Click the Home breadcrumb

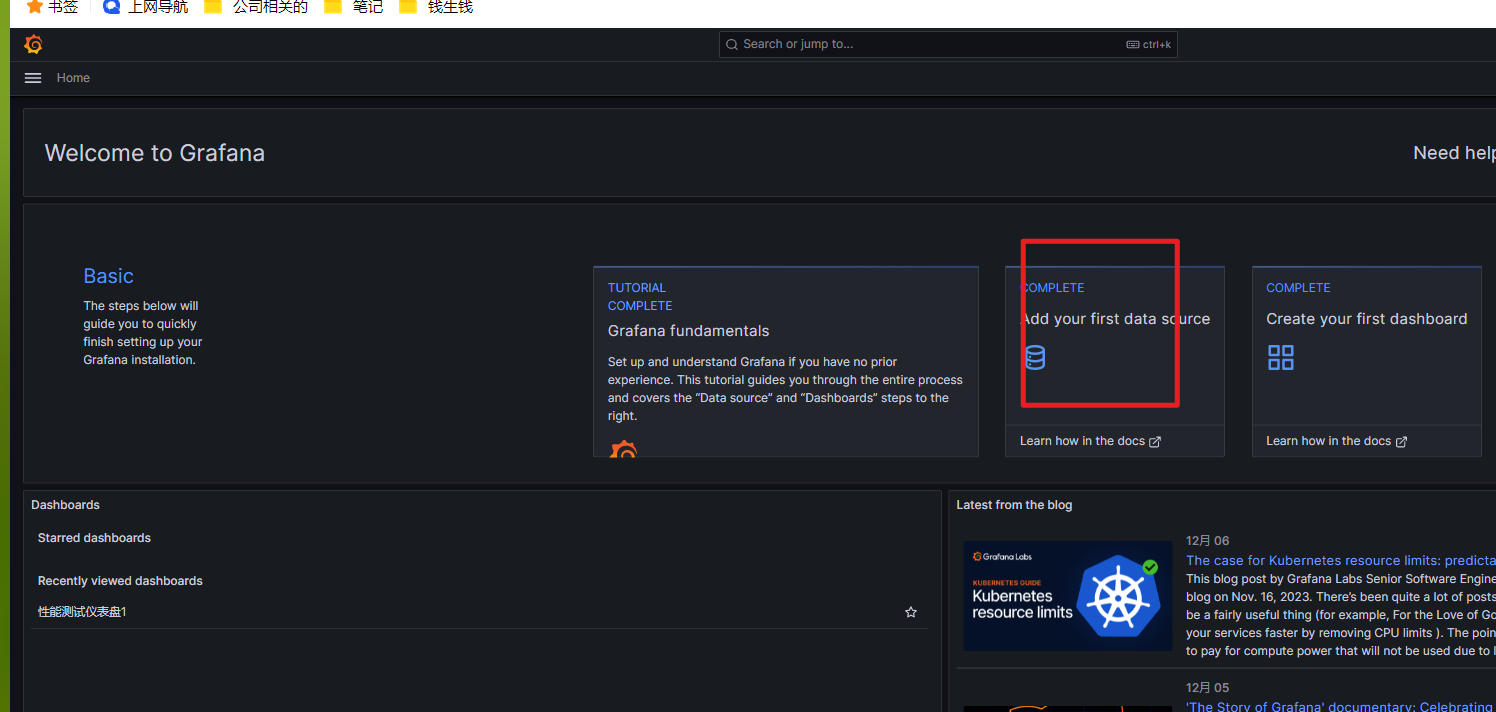tap(73, 78)
